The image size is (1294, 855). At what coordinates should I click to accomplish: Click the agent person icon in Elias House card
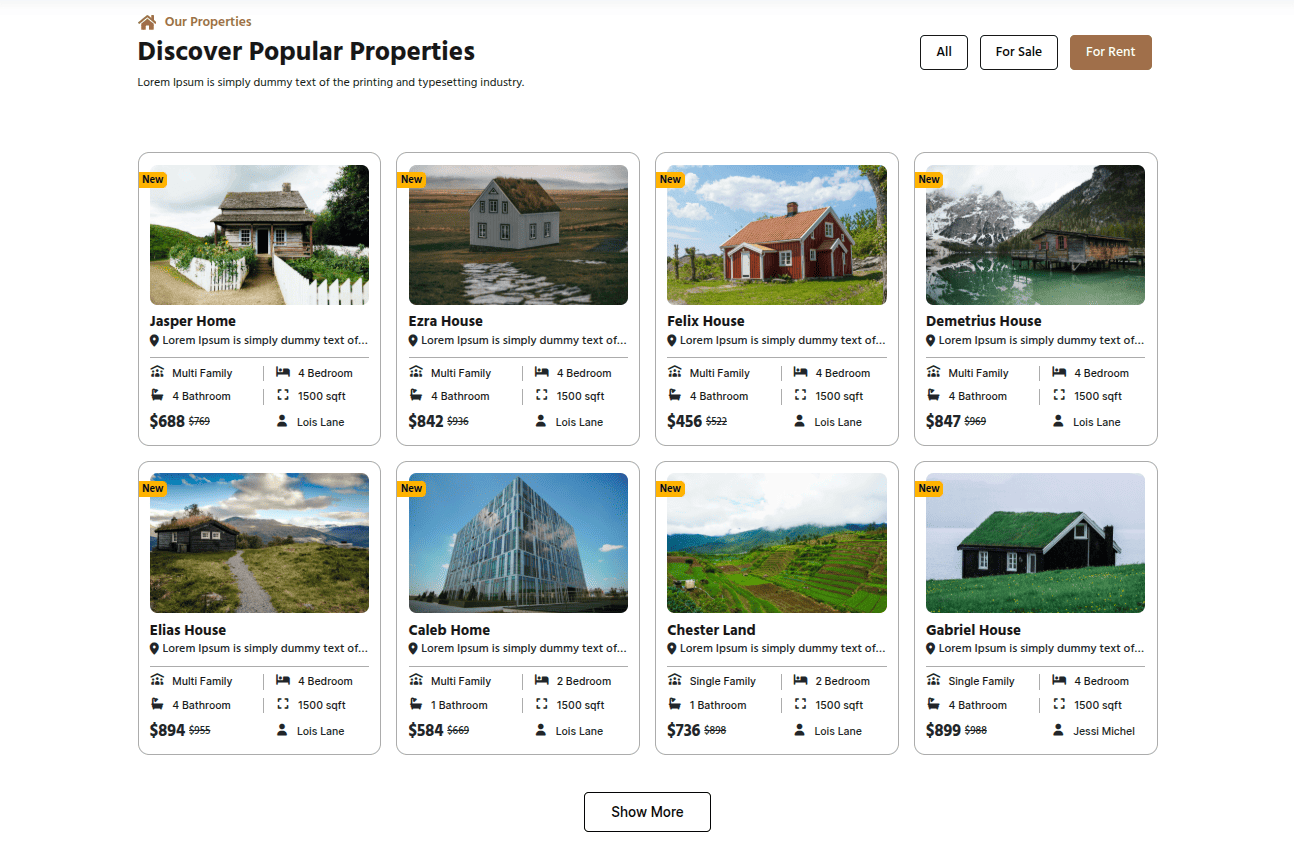pos(282,730)
